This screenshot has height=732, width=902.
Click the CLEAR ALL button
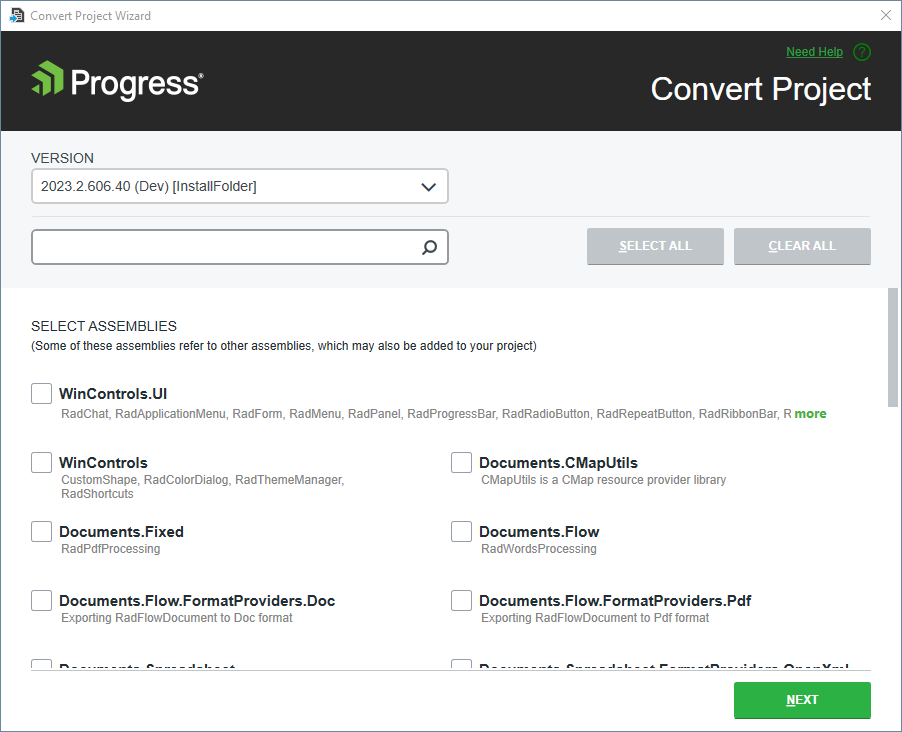coord(802,246)
